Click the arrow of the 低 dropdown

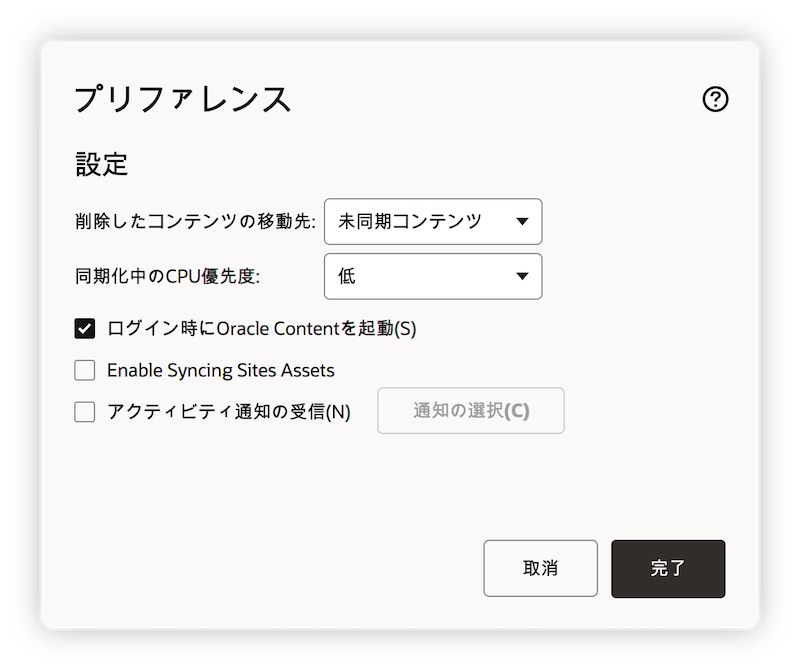522,276
